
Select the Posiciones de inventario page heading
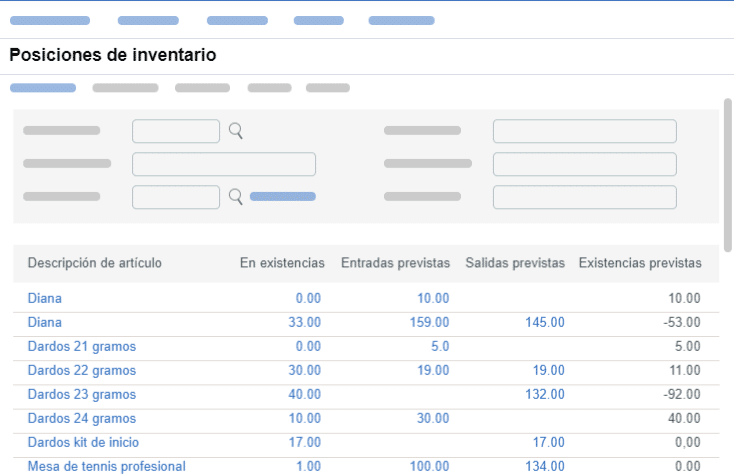113,55
